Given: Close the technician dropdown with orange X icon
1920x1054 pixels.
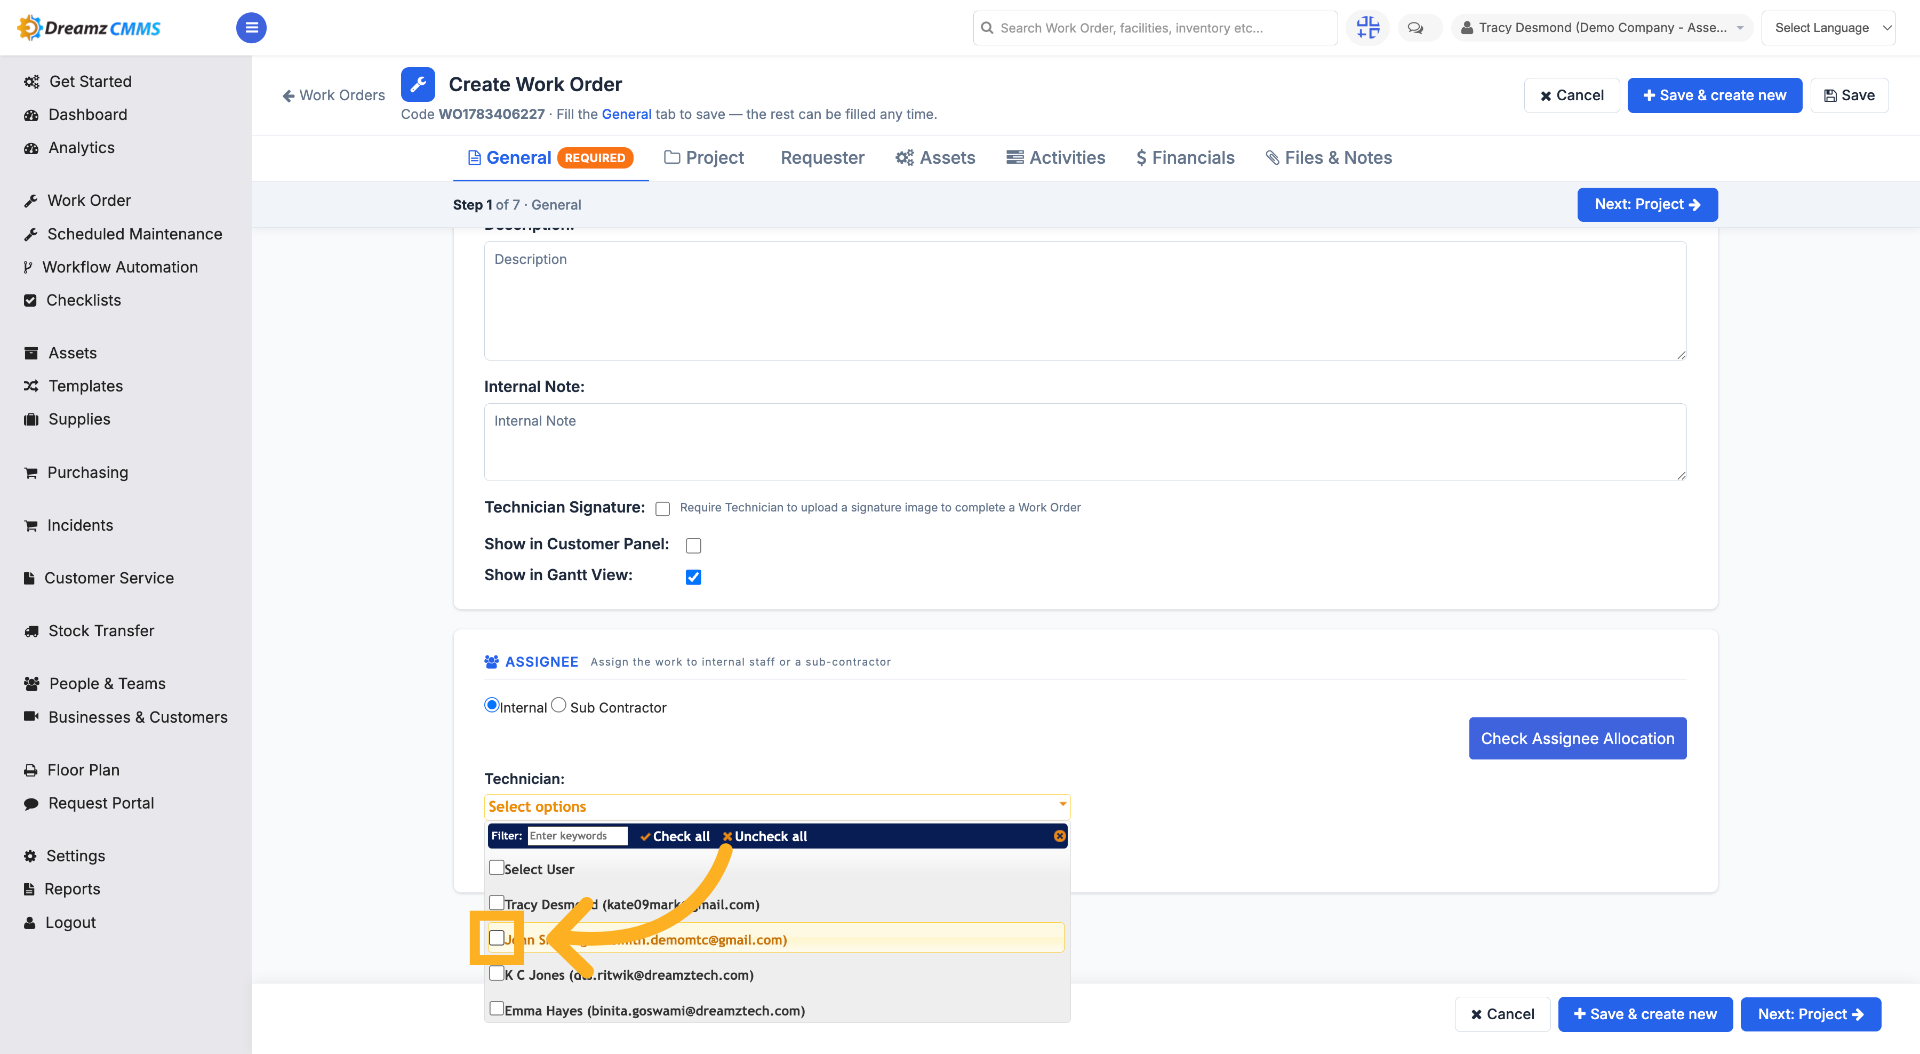Looking at the screenshot, I should click(x=1059, y=836).
